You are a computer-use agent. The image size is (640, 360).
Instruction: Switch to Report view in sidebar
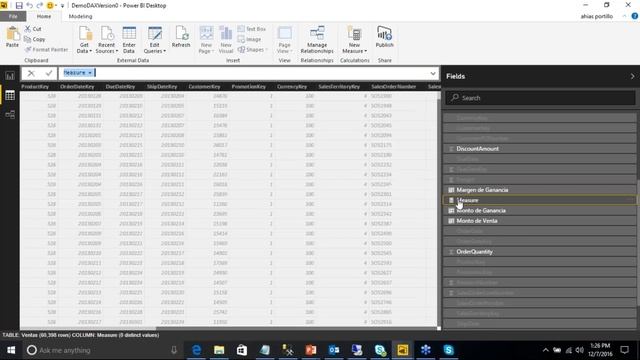pyautogui.click(x=10, y=76)
